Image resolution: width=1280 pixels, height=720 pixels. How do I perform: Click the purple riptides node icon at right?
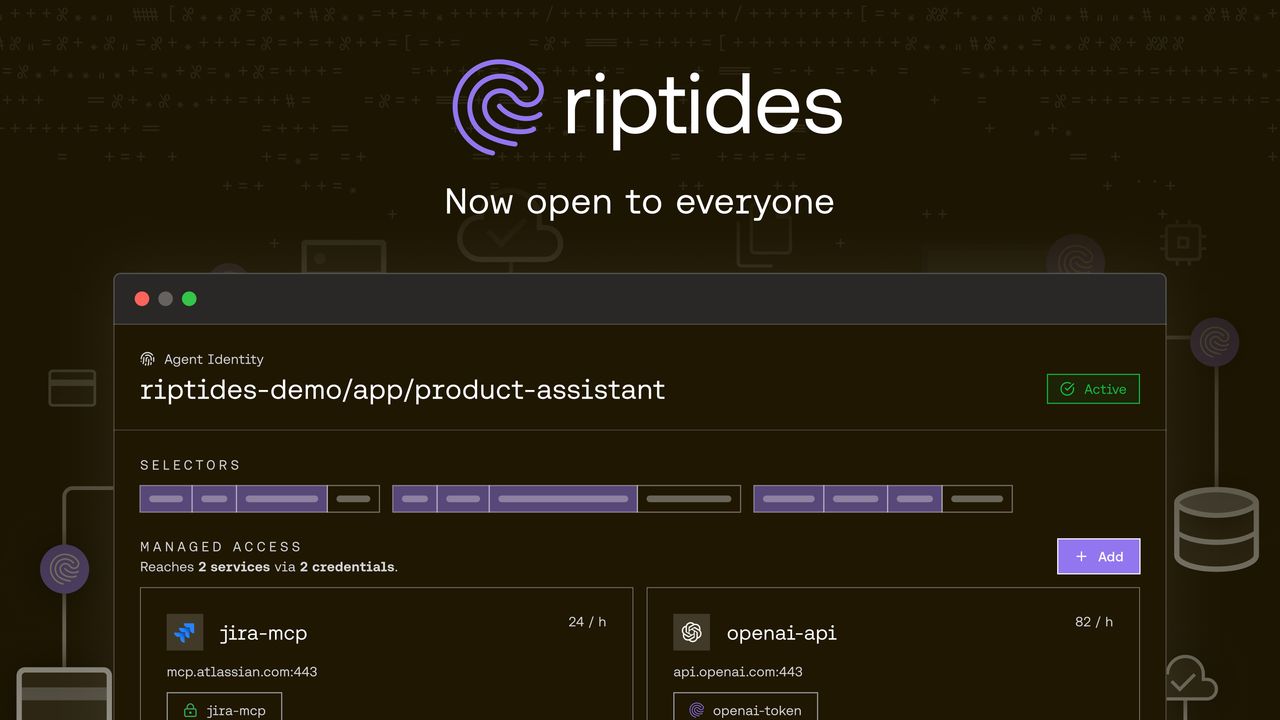(x=1214, y=342)
